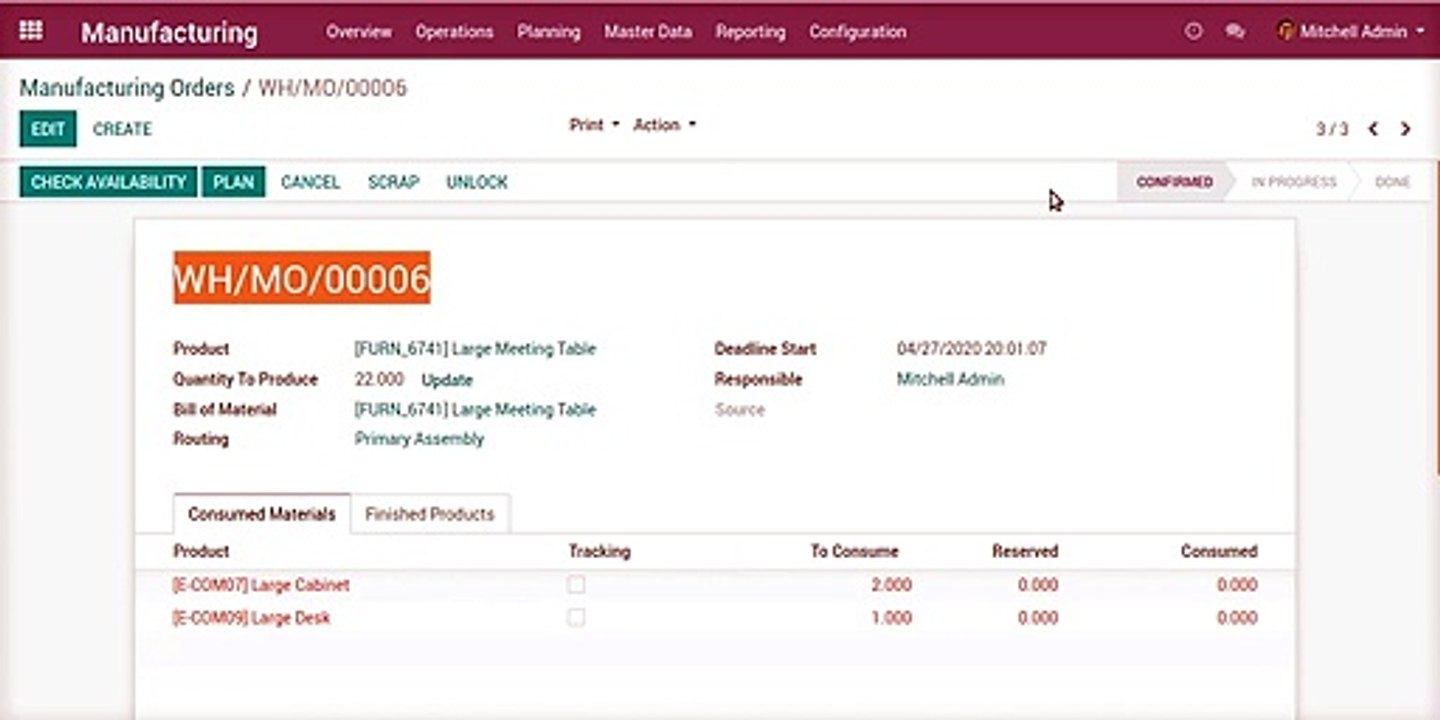This screenshot has width=1440, height=720.
Task: Click Manufacturing app title
Action: (169, 33)
